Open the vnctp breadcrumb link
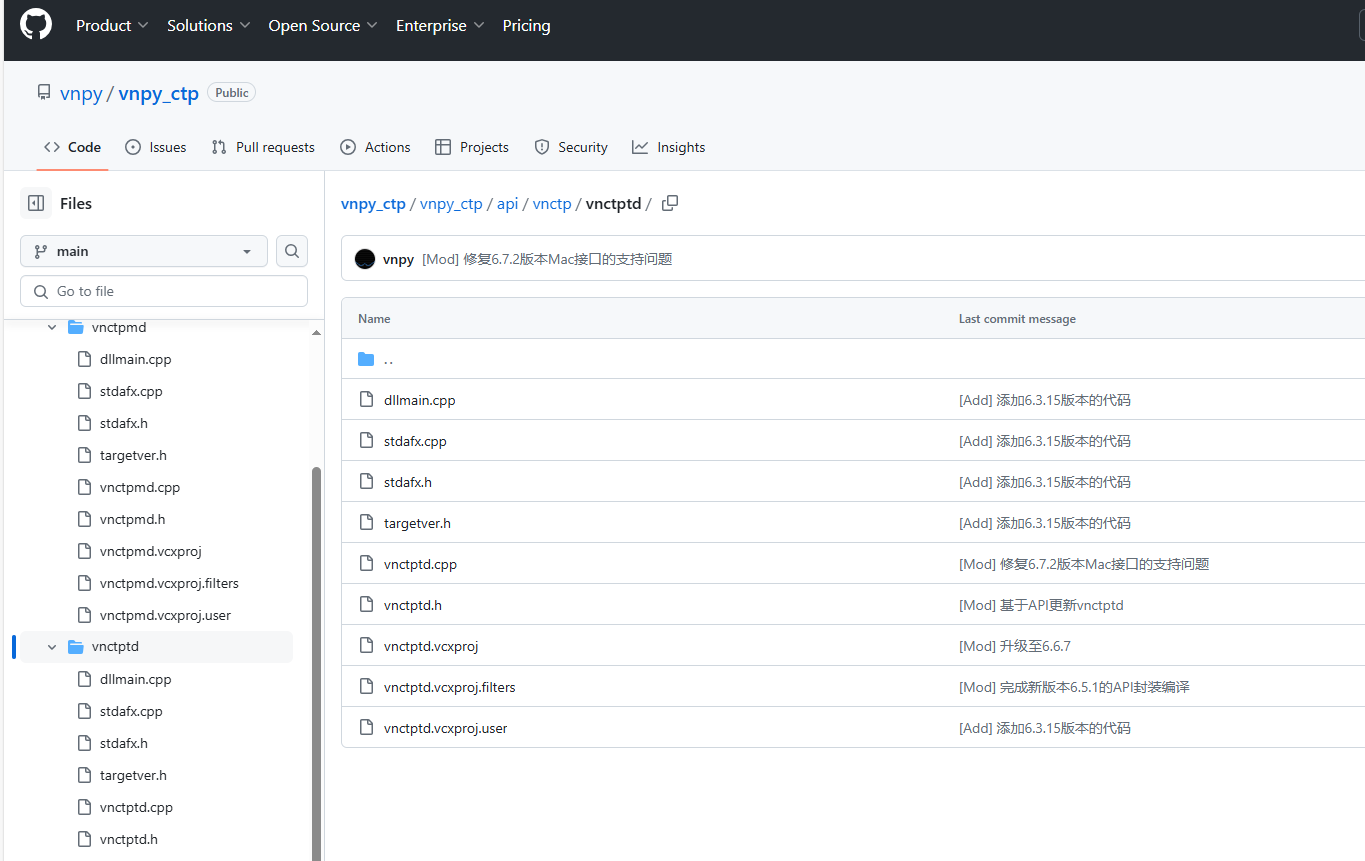This screenshot has width=1365, height=861. tap(552, 203)
